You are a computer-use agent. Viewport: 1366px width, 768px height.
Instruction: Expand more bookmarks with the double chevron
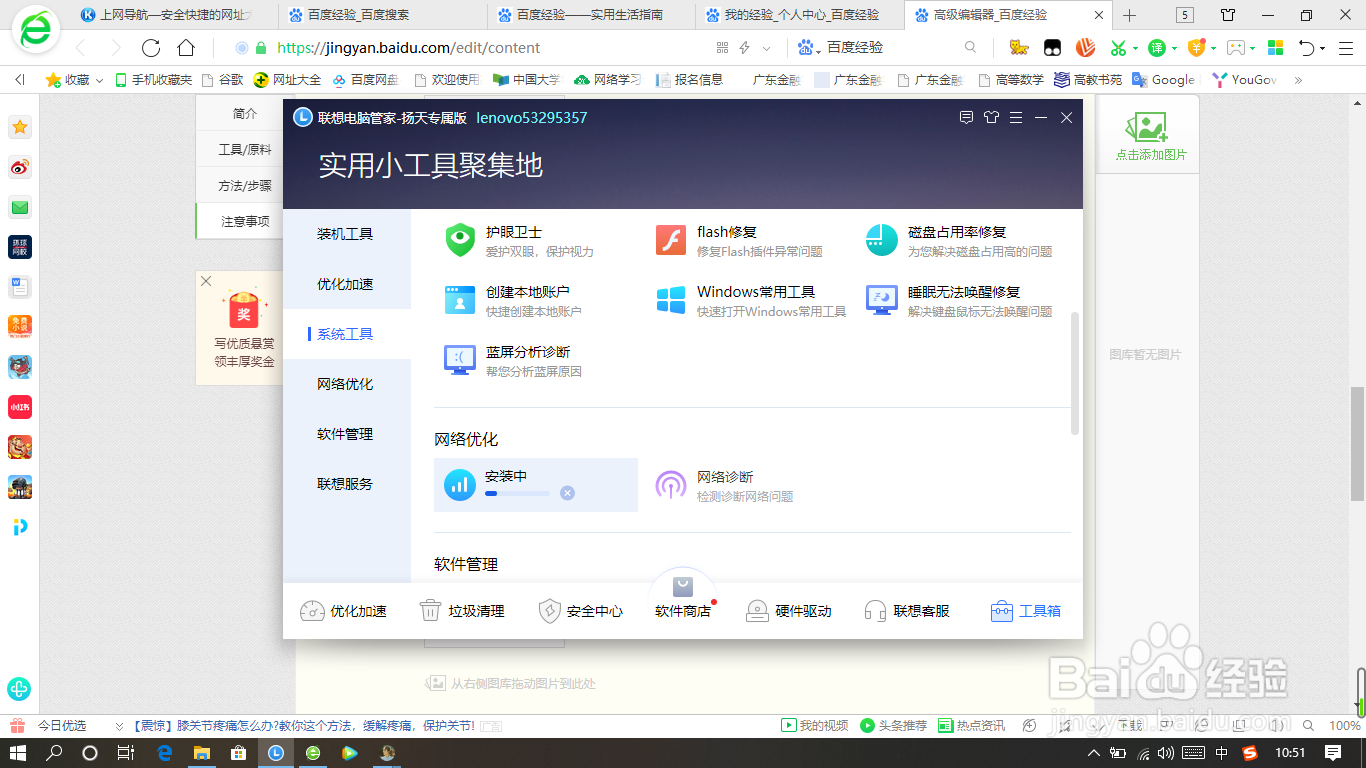click(x=1298, y=80)
